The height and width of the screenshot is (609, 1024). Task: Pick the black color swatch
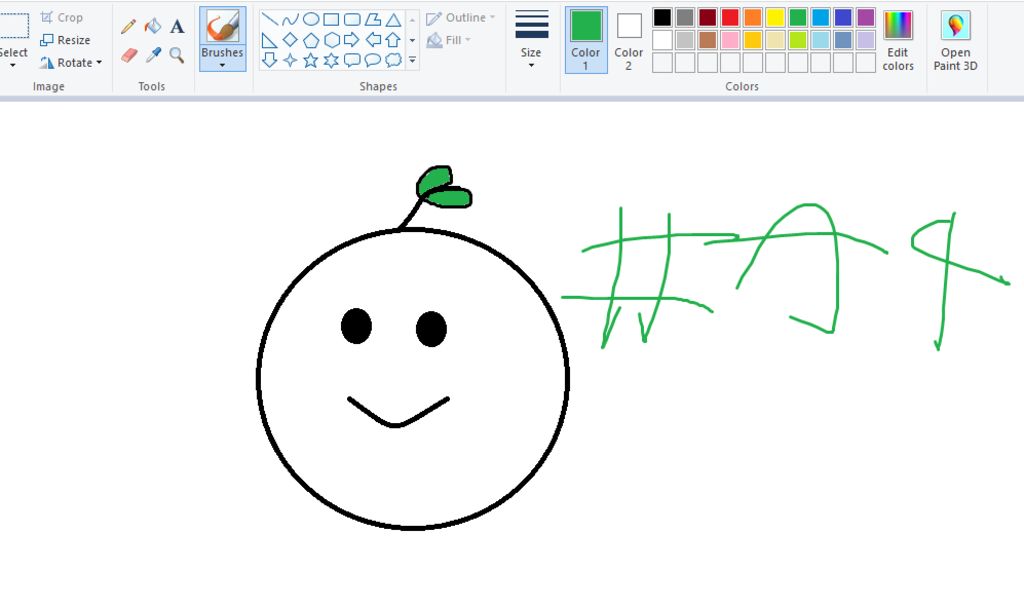click(x=662, y=17)
